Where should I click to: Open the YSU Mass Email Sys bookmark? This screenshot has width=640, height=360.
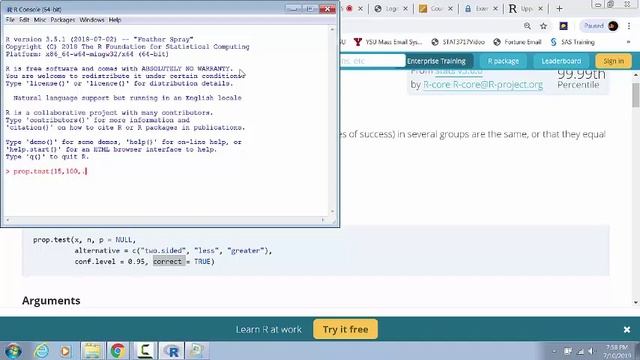pyautogui.click(x=388, y=42)
